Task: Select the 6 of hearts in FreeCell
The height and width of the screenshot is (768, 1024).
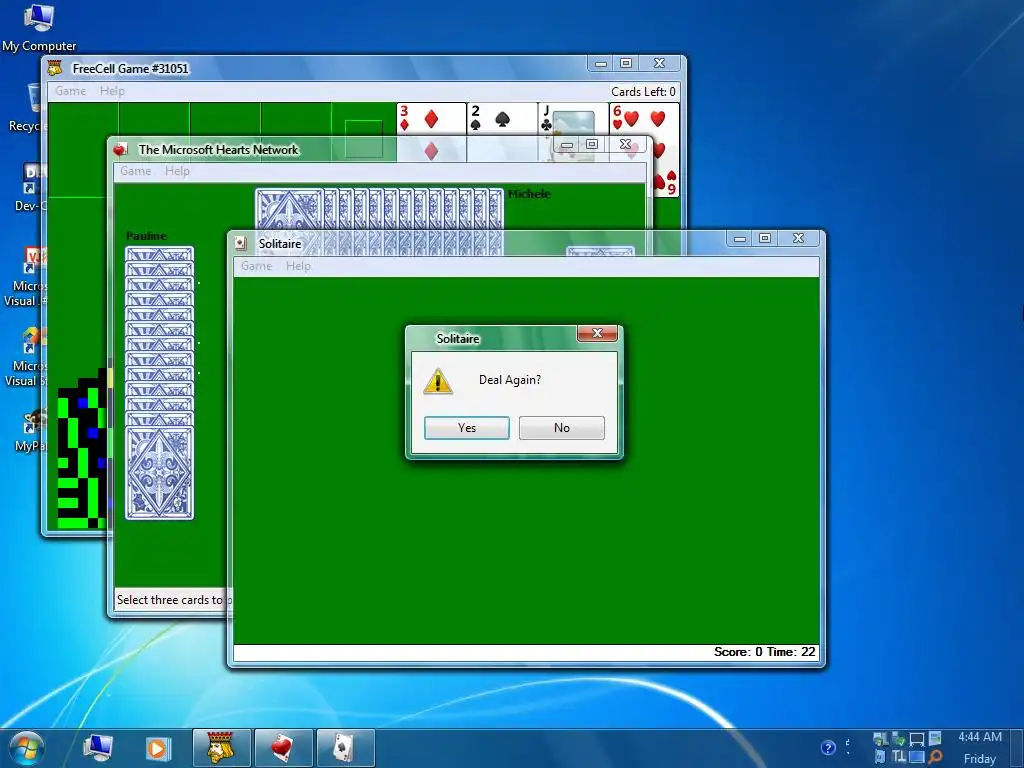Action: [x=644, y=119]
